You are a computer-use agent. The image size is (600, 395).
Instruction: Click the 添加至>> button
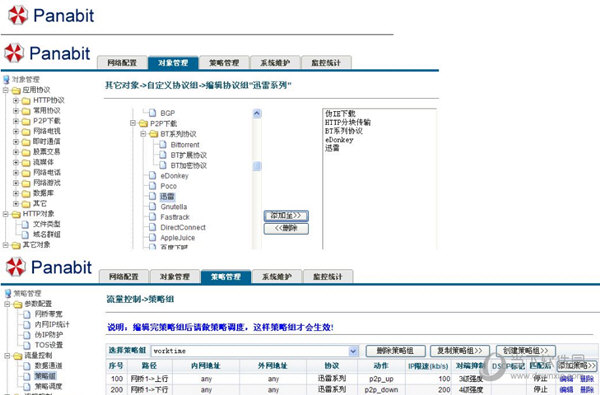click(x=286, y=216)
